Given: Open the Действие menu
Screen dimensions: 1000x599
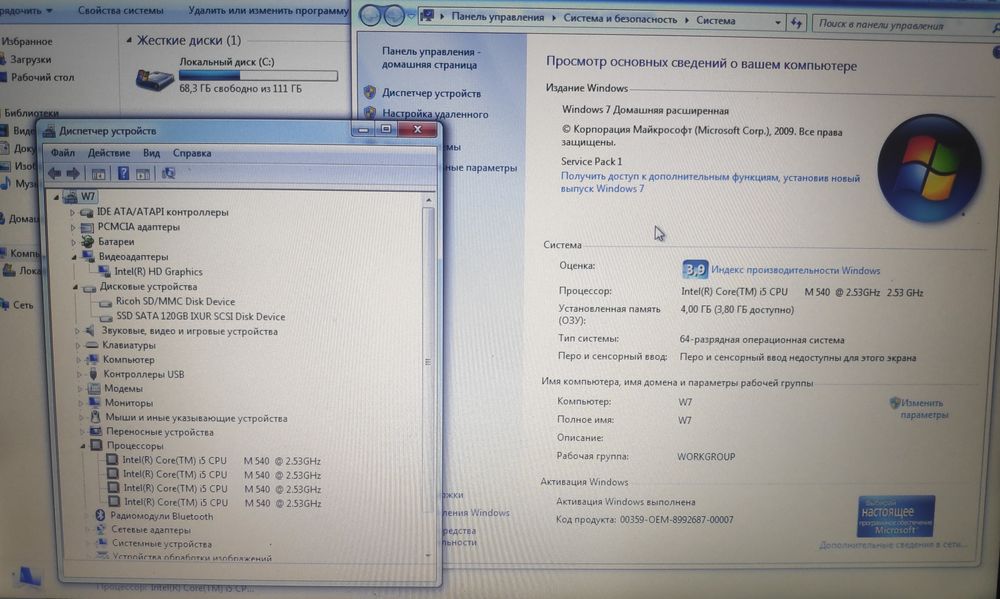Looking at the screenshot, I should [108, 153].
